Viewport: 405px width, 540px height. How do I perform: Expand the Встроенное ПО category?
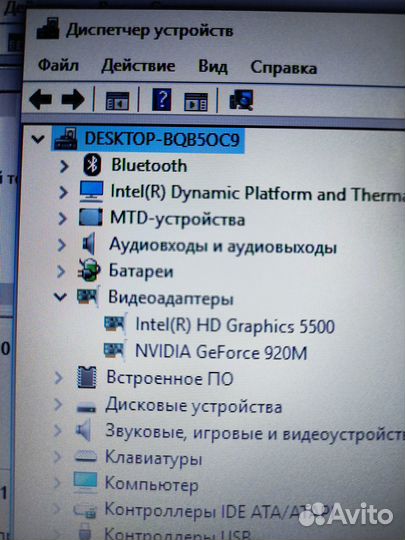(x=59, y=378)
